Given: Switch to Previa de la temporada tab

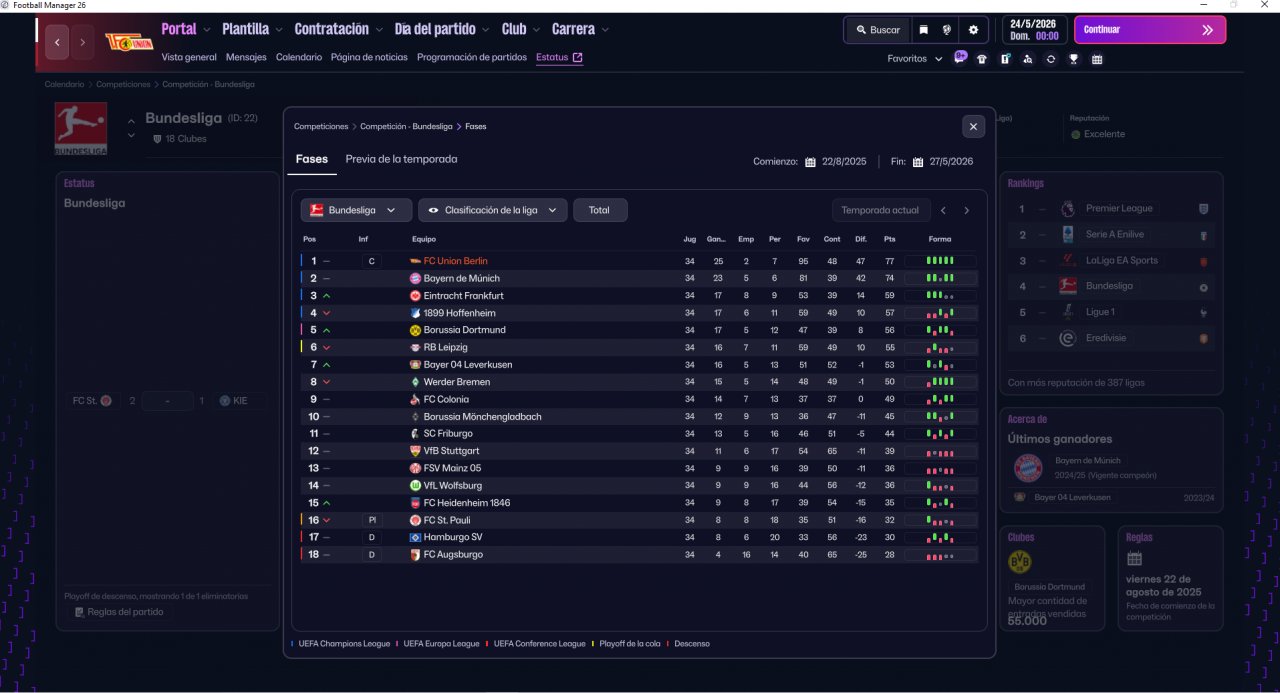Looking at the screenshot, I should tap(401, 159).
